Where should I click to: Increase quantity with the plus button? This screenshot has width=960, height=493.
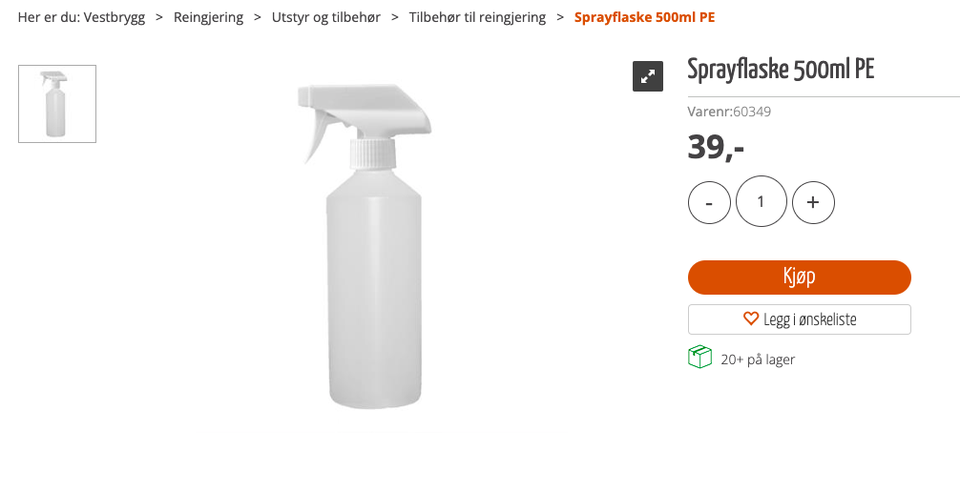coord(813,202)
